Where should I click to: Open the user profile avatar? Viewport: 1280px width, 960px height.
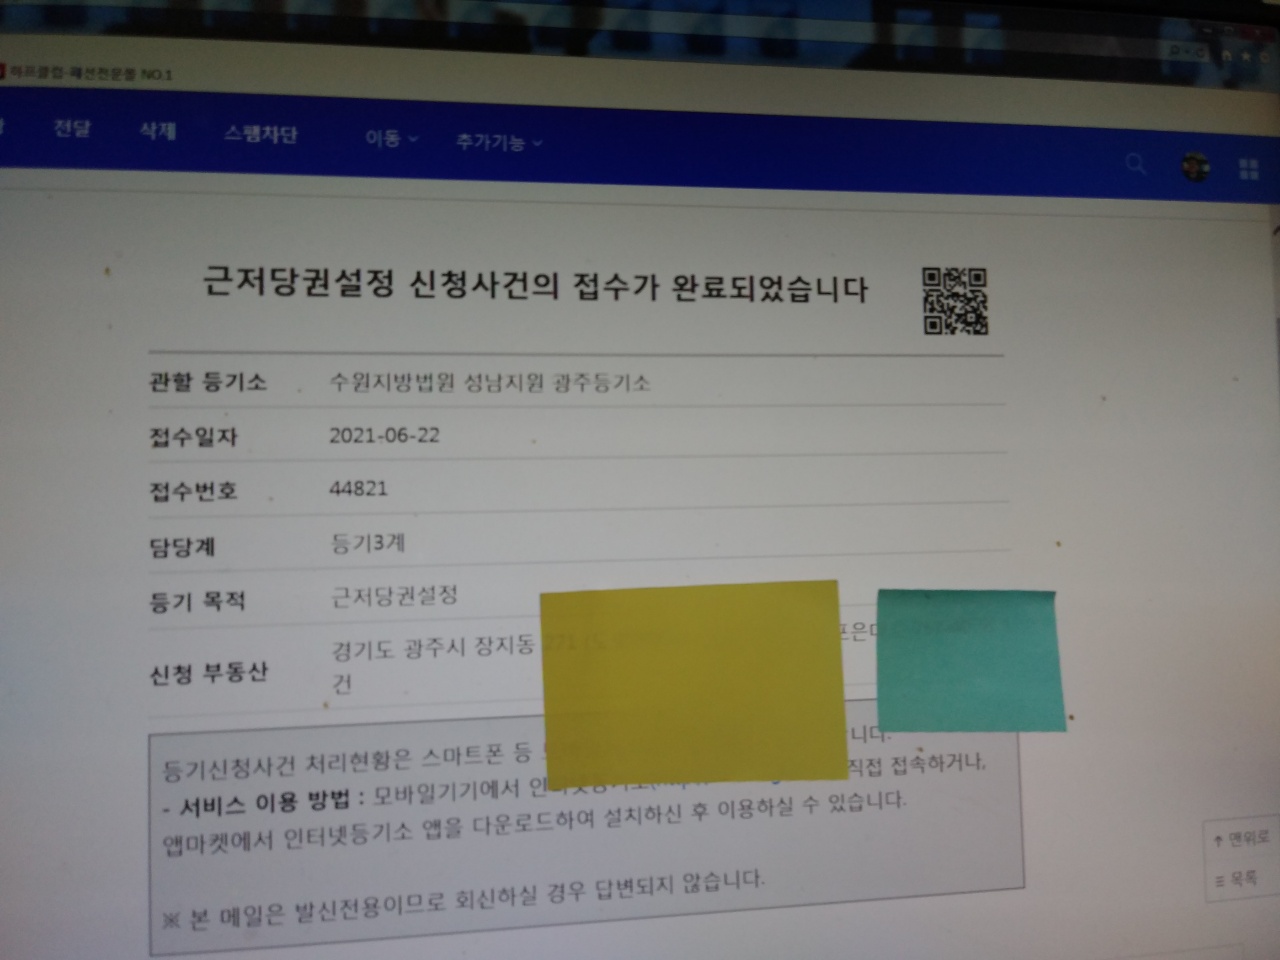pos(1195,167)
